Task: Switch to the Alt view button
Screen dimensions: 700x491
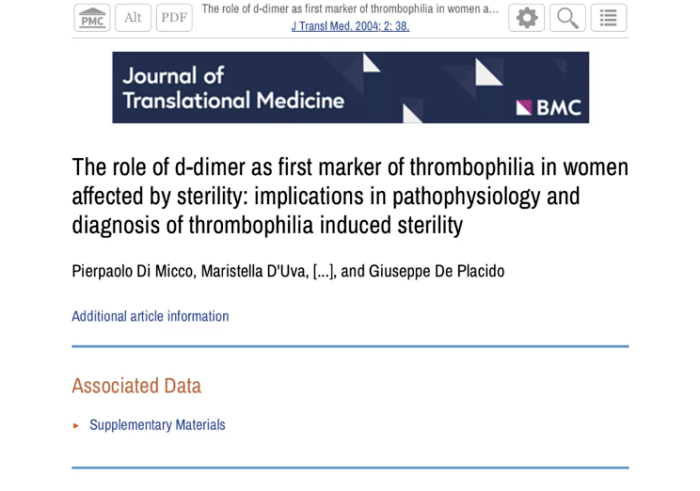Action: coord(133,18)
